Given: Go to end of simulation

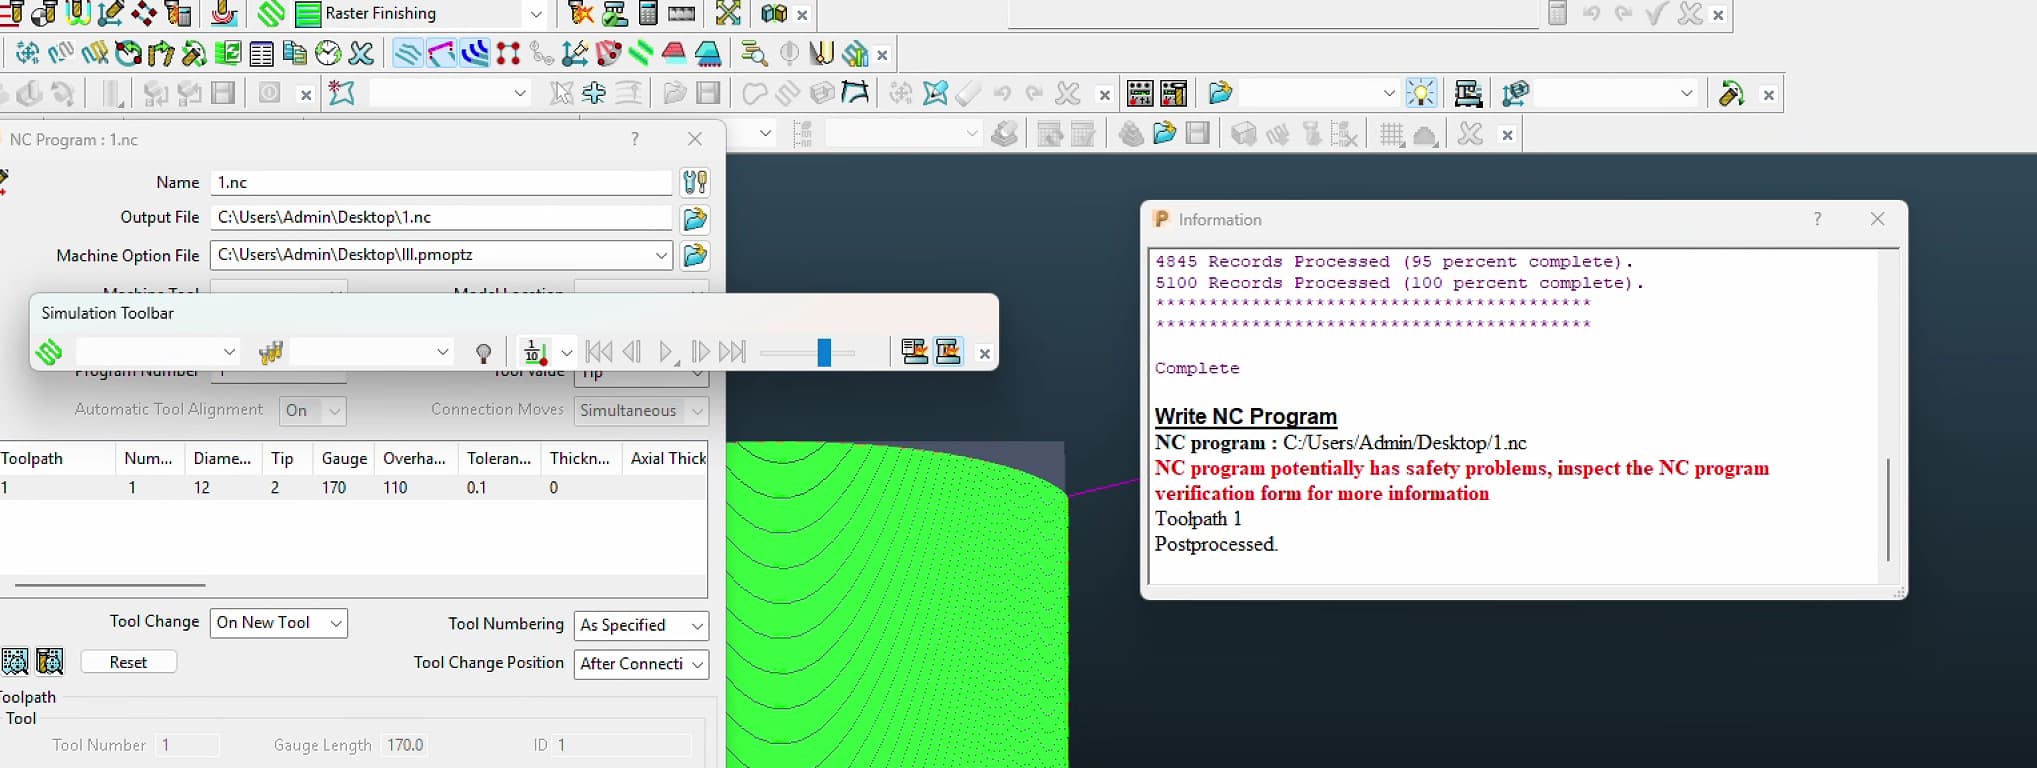Looking at the screenshot, I should point(733,351).
